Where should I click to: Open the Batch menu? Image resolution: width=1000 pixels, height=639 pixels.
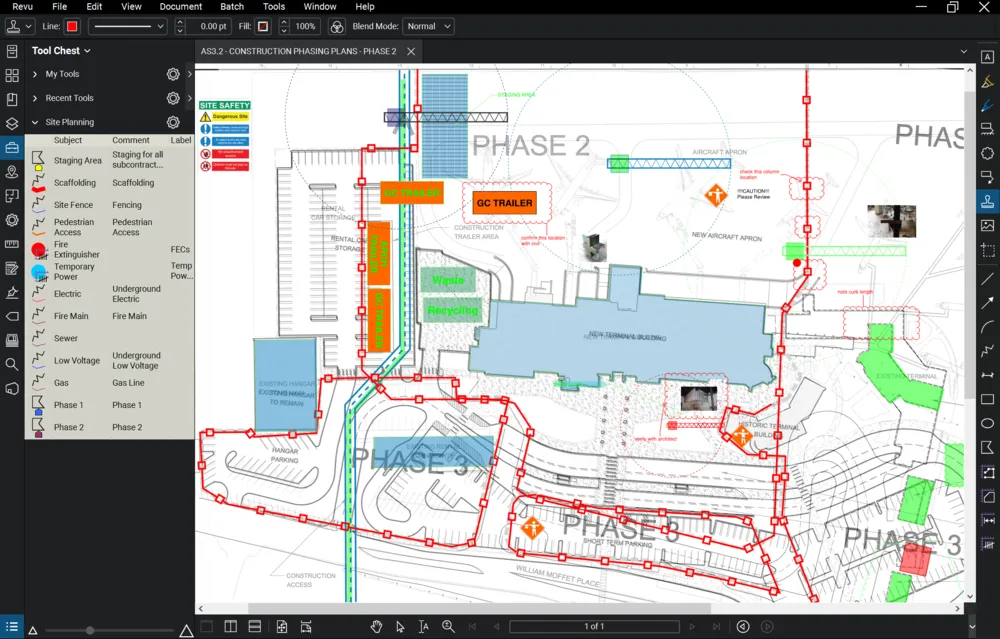pyautogui.click(x=232, y=6)
